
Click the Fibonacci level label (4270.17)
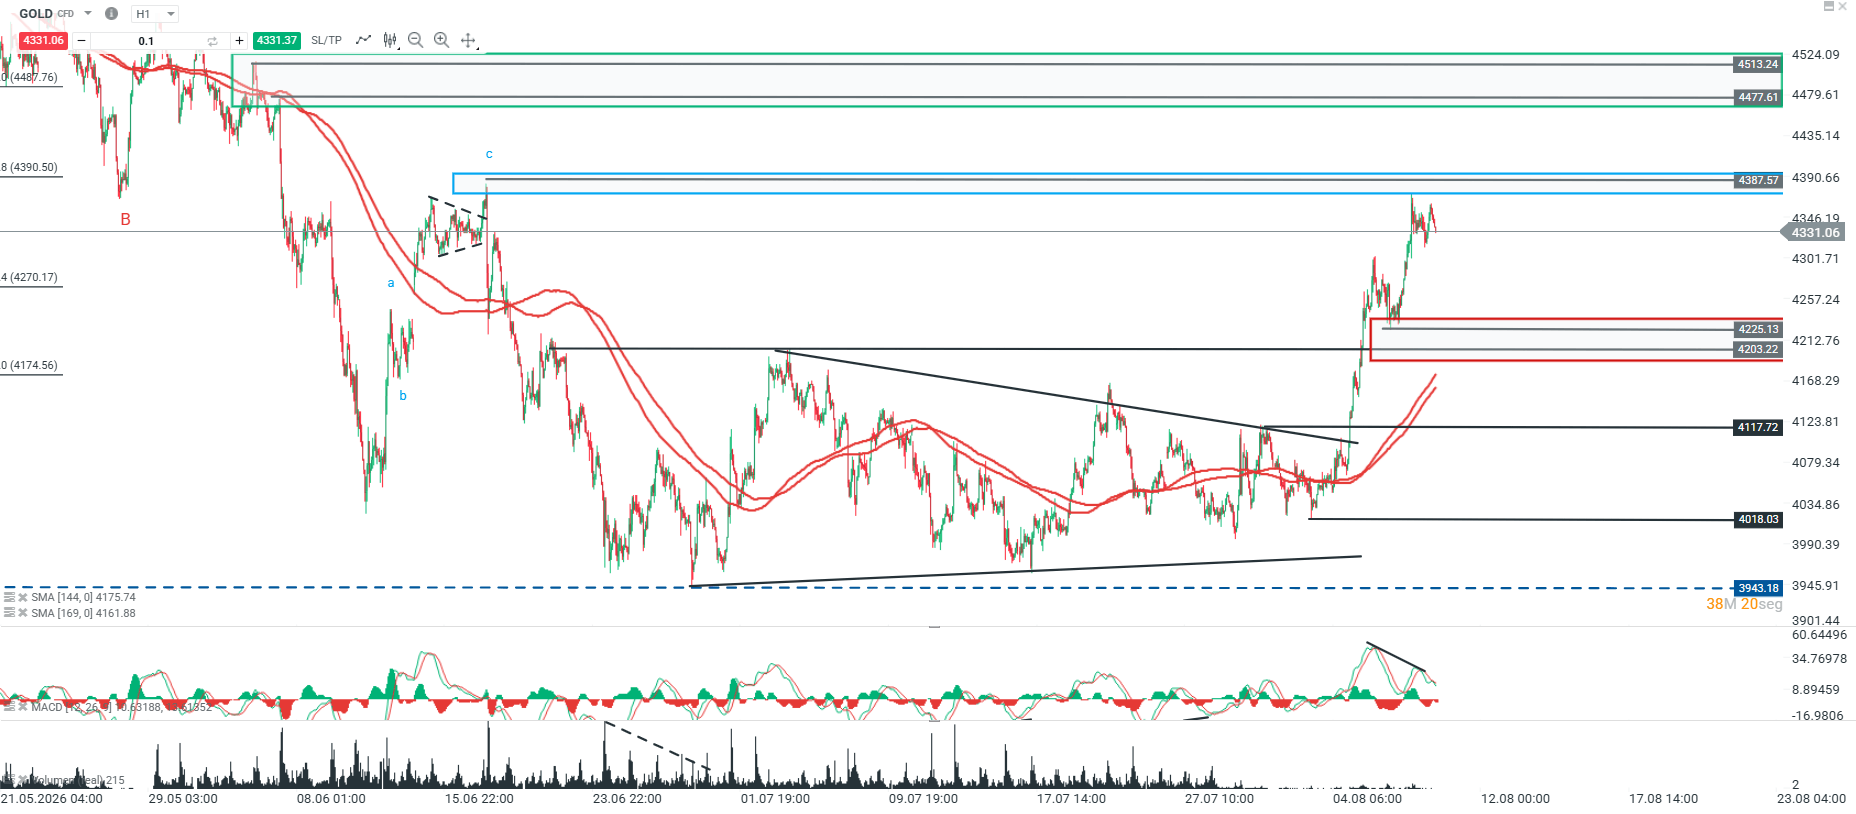tap(30, 277)
